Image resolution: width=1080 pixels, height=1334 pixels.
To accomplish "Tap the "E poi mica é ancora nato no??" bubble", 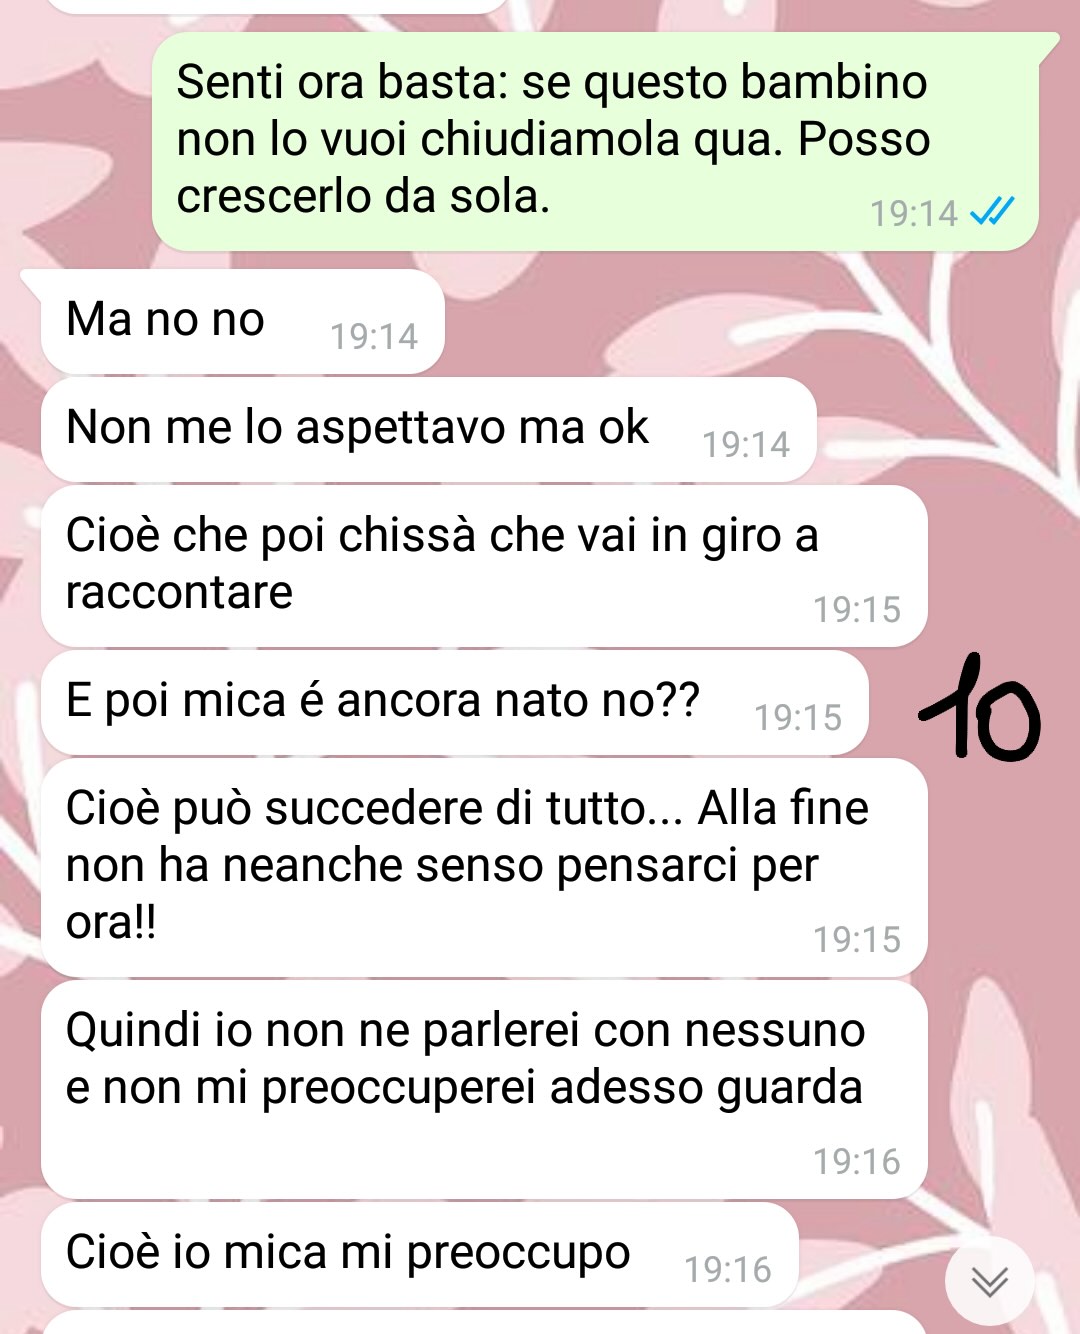I will pyautogui.click(x=455, y=703).
